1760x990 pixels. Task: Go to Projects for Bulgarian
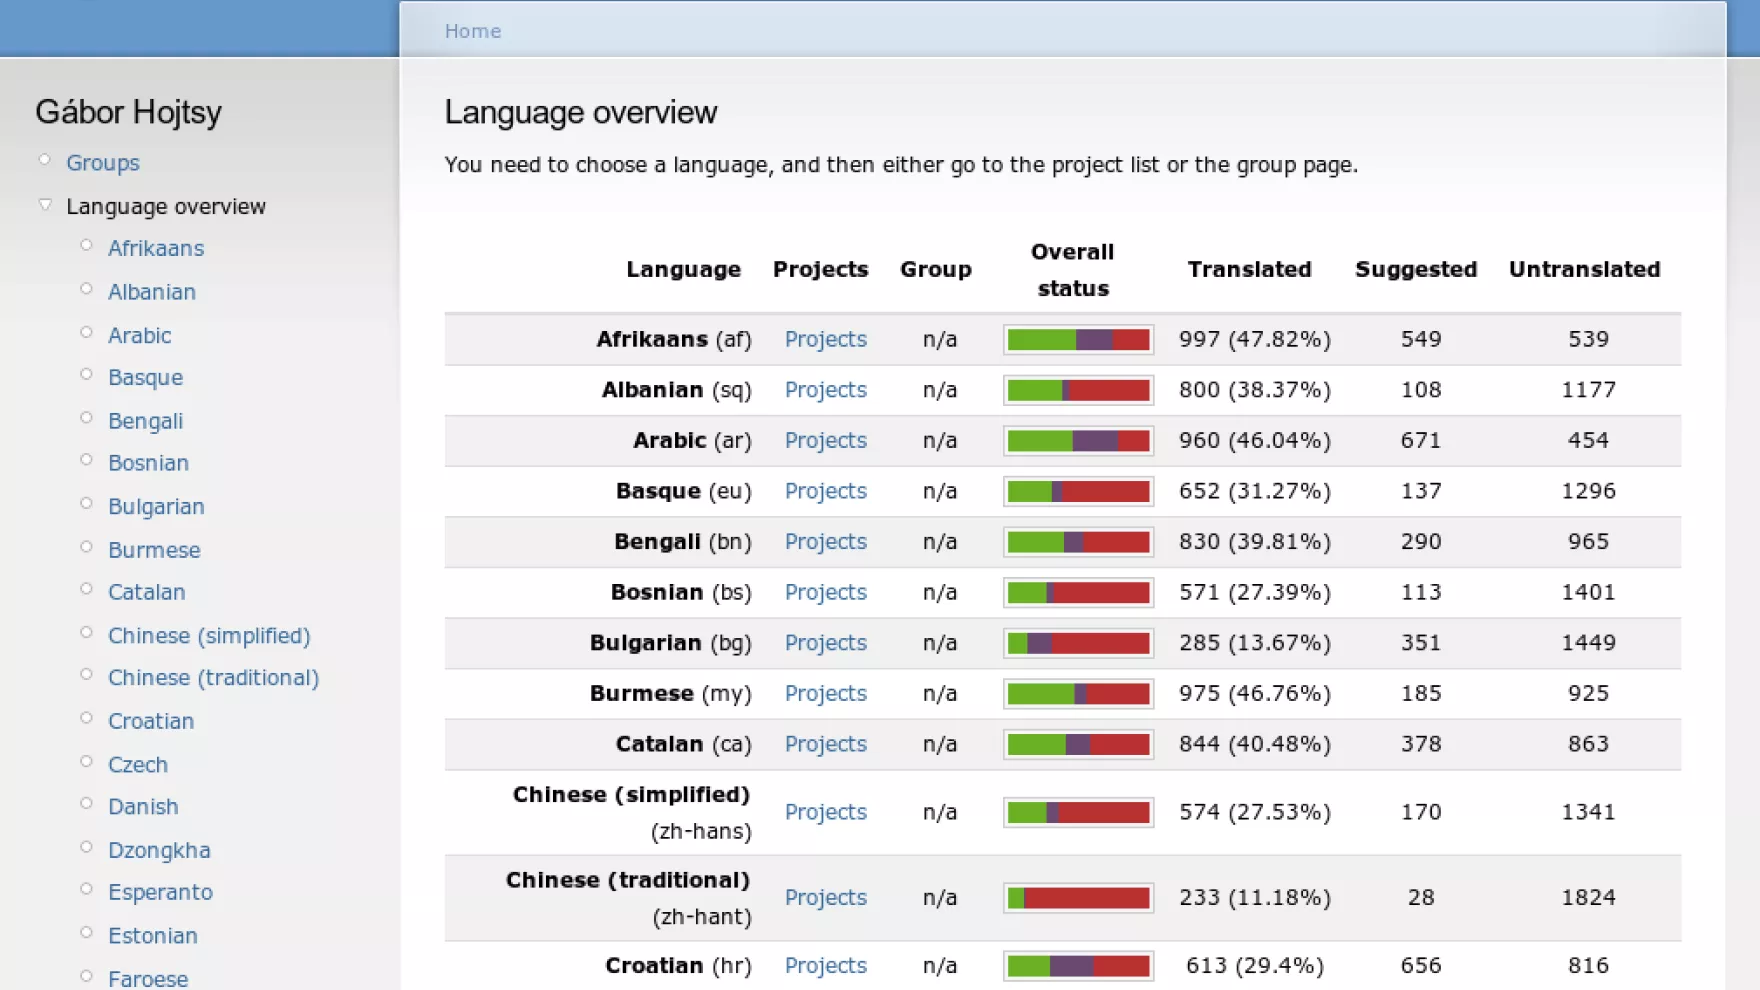pos(826,643)
